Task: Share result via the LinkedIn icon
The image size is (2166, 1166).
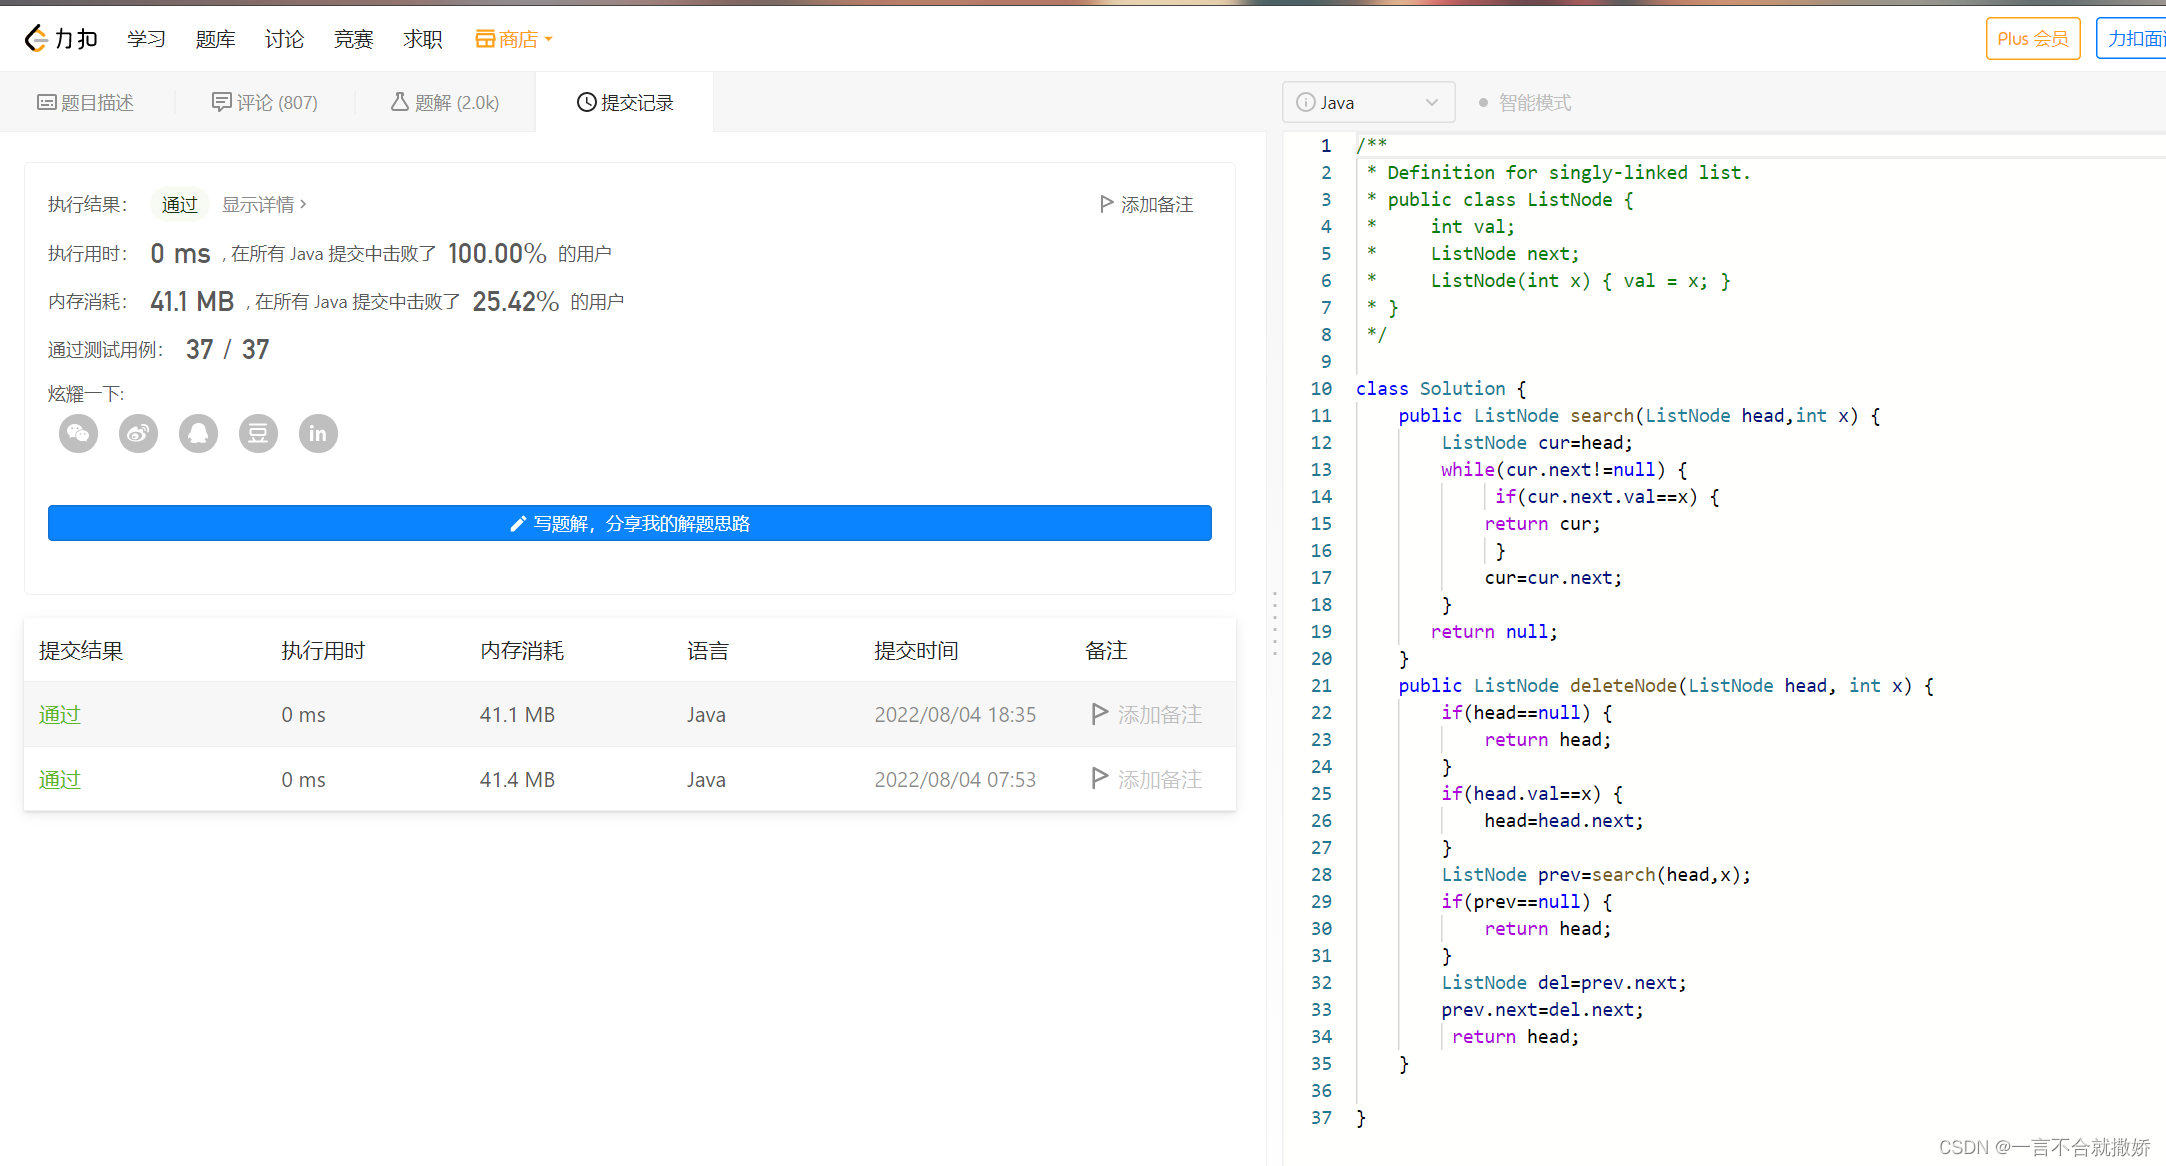Action: (318, 433)
